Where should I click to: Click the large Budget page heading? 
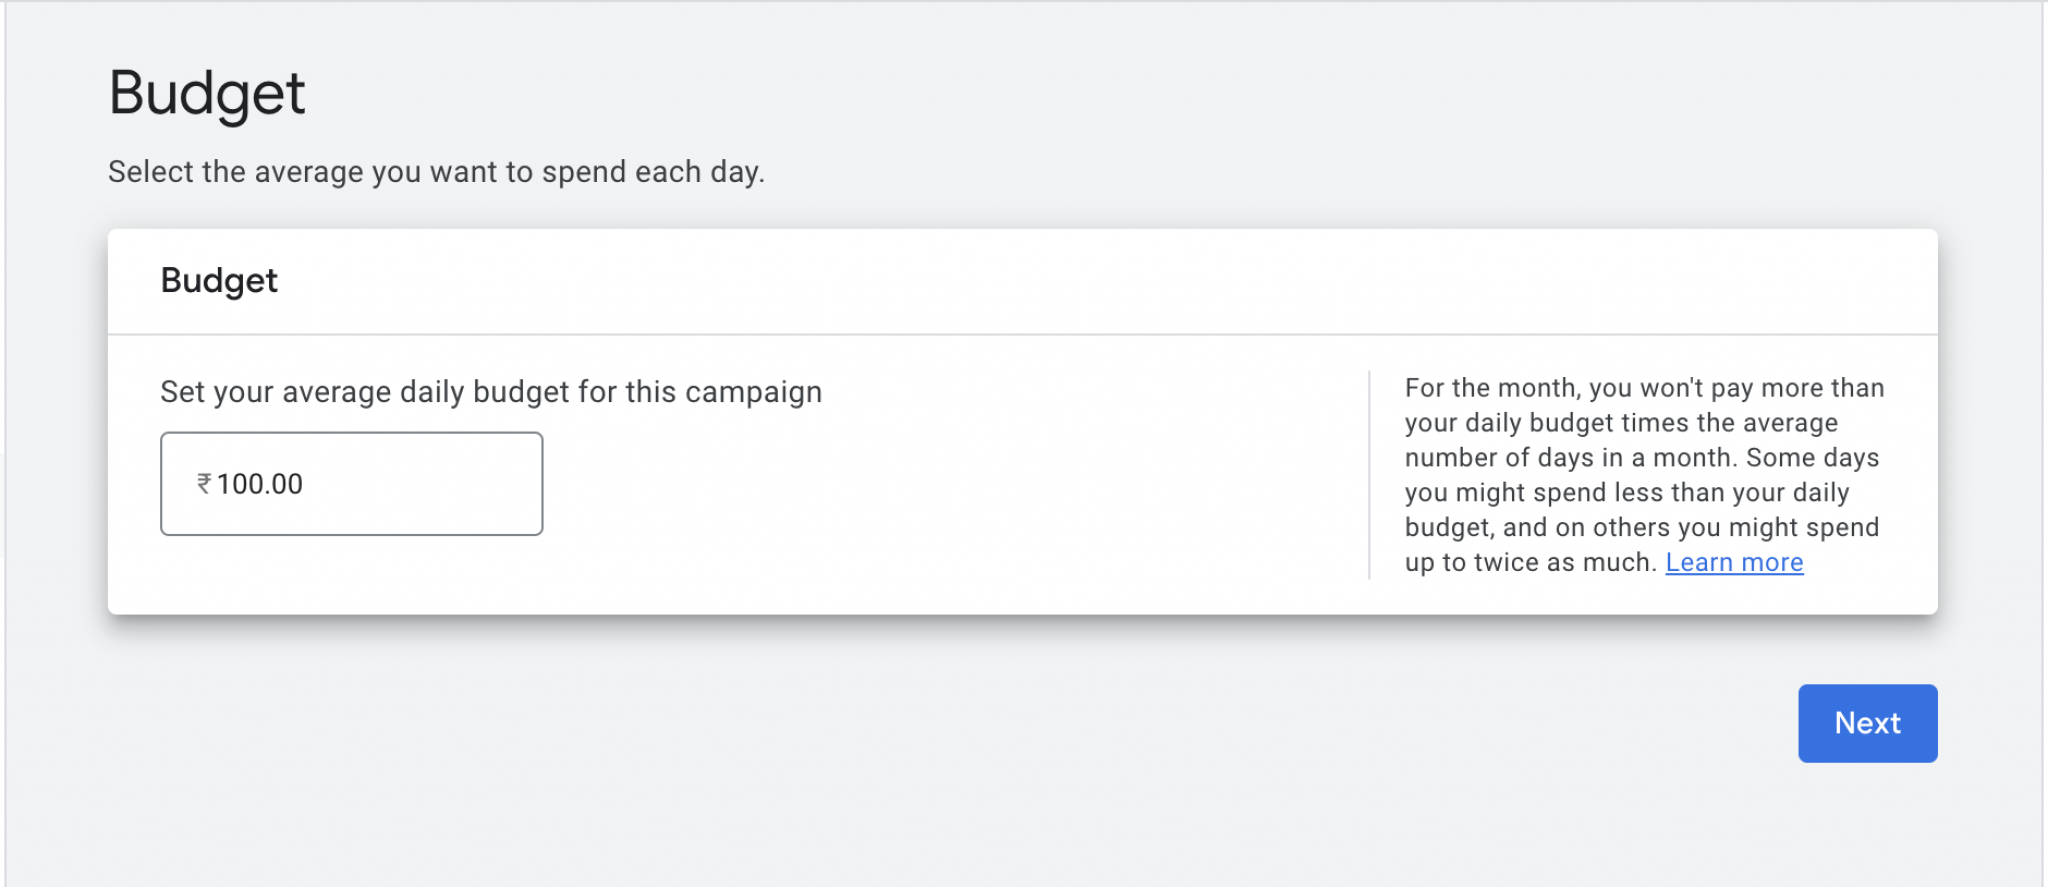tap(207, 94)
